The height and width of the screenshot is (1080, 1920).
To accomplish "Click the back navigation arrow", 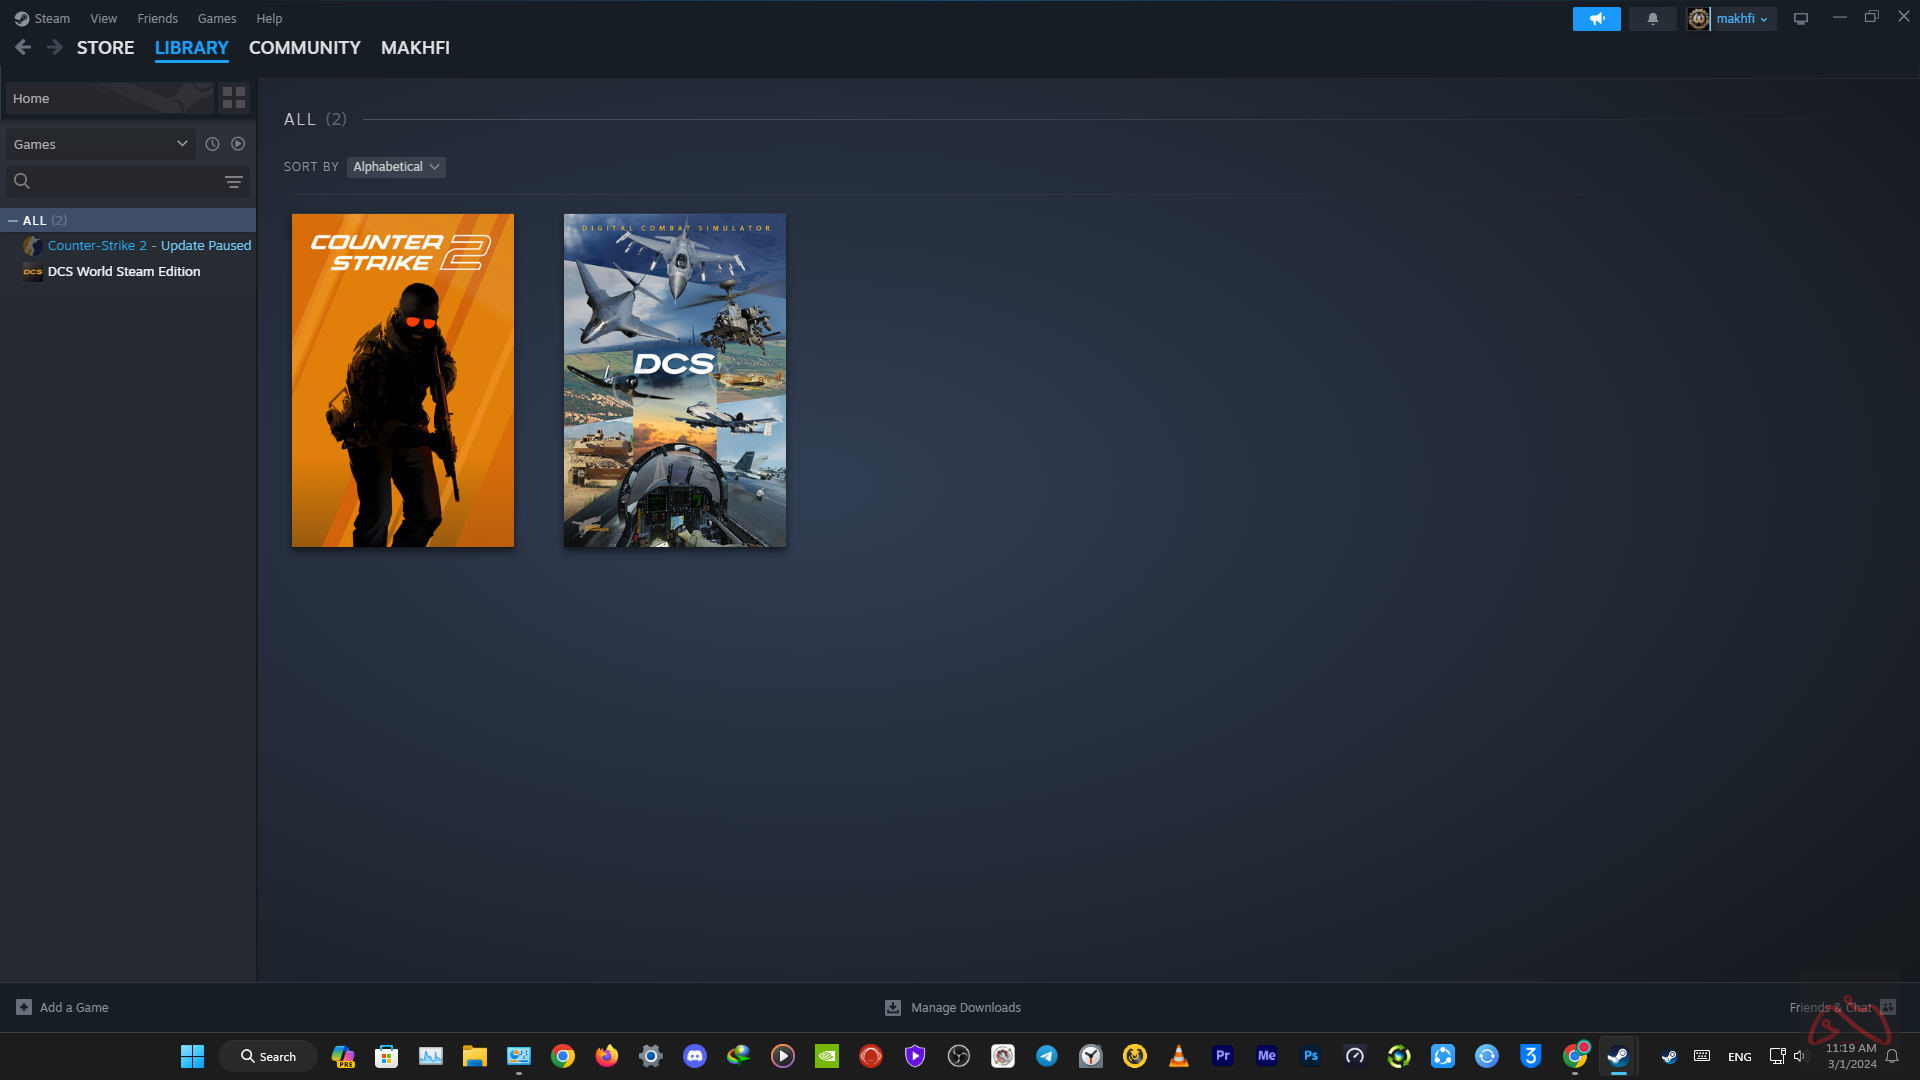I will [x=23, y=47].
